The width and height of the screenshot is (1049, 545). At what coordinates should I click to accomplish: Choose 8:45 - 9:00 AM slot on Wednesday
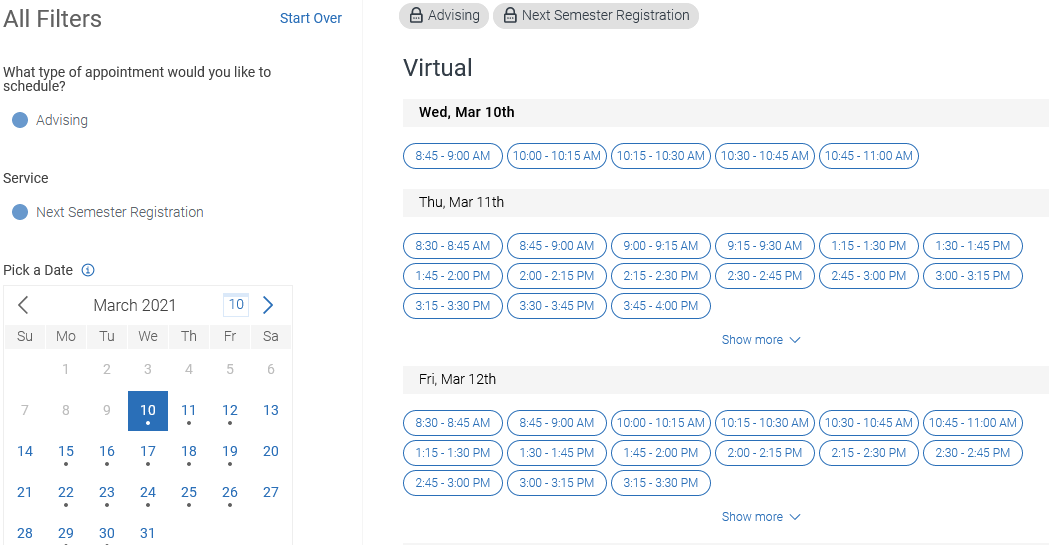coord(453,156)
